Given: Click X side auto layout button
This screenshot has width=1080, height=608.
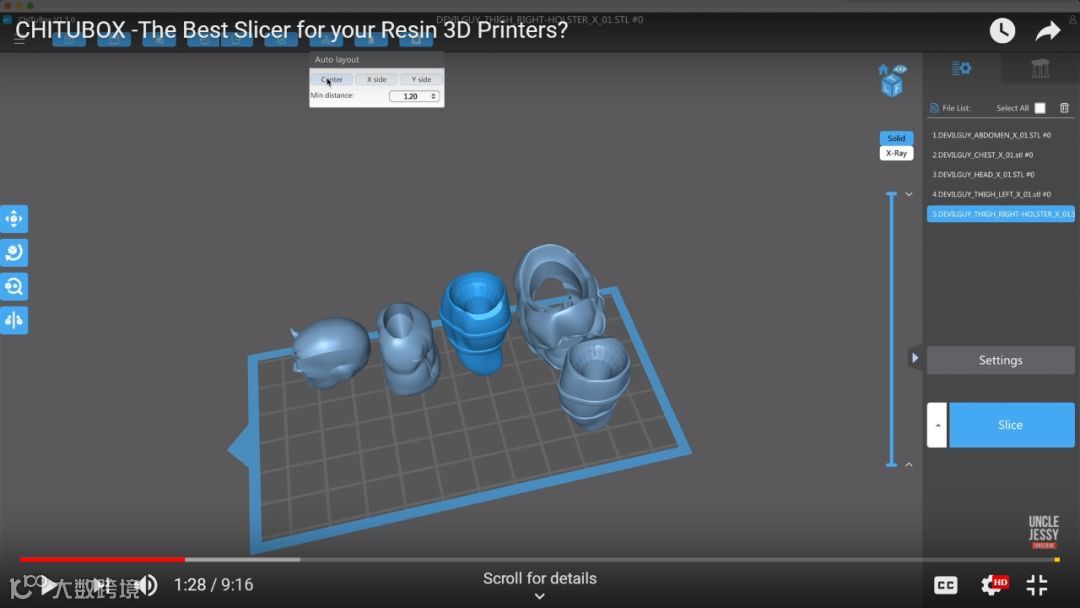Looking at the screenshot, I should [x=376, y=79].
